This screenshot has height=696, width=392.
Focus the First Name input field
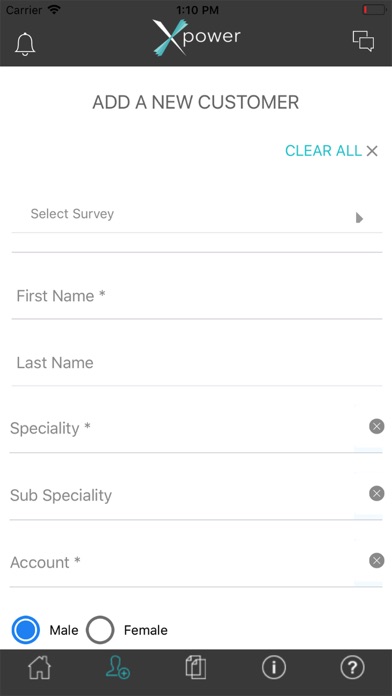pos(197,296)
